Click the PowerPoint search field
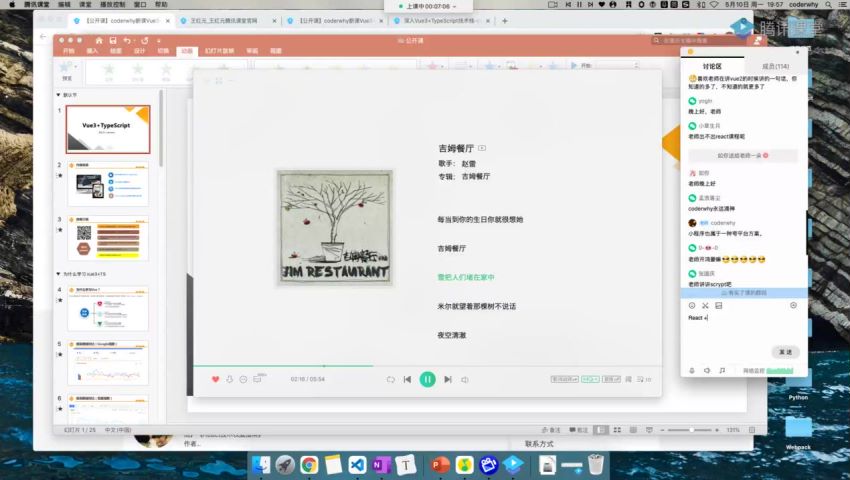This screenshot has width=850, height=480. pos(699,41)
